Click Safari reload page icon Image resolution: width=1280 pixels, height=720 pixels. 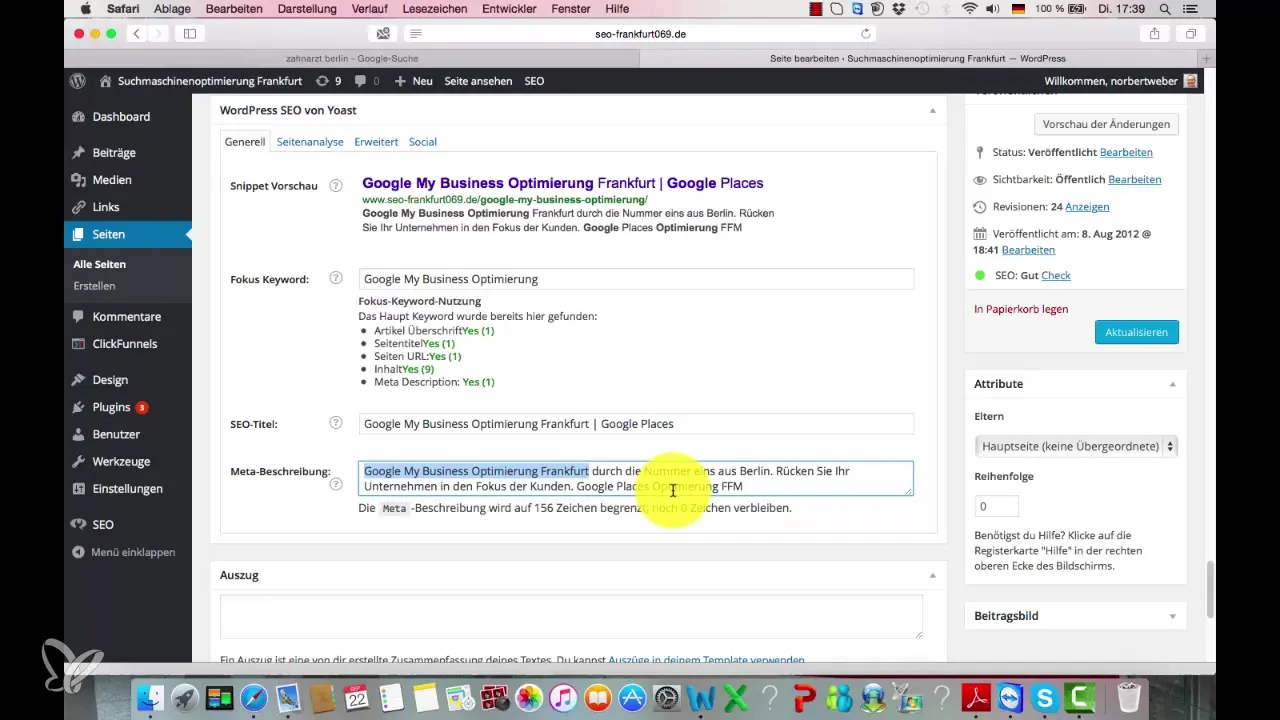tap(866, 33)
